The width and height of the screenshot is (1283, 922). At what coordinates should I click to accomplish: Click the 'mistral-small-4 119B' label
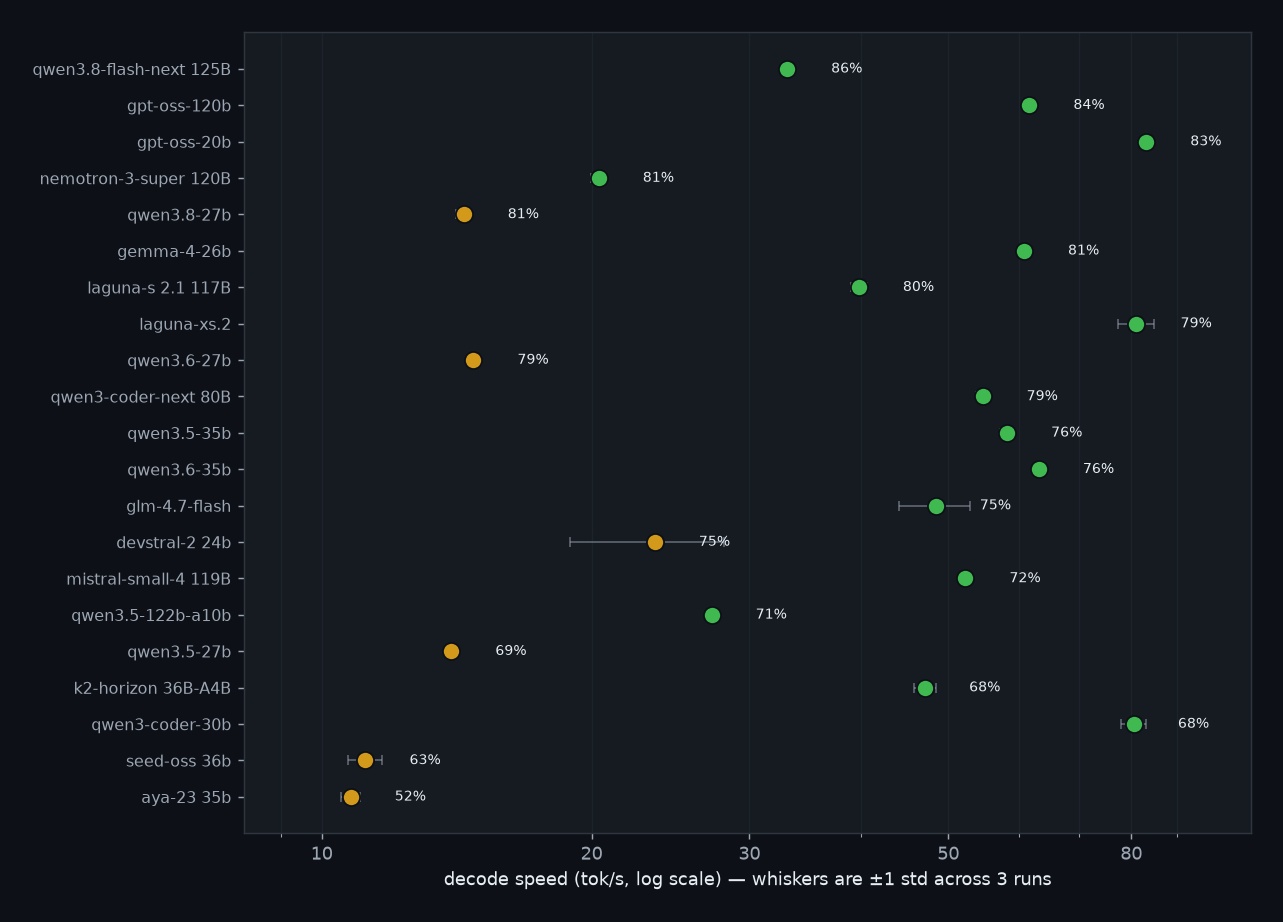pos(149,579)
